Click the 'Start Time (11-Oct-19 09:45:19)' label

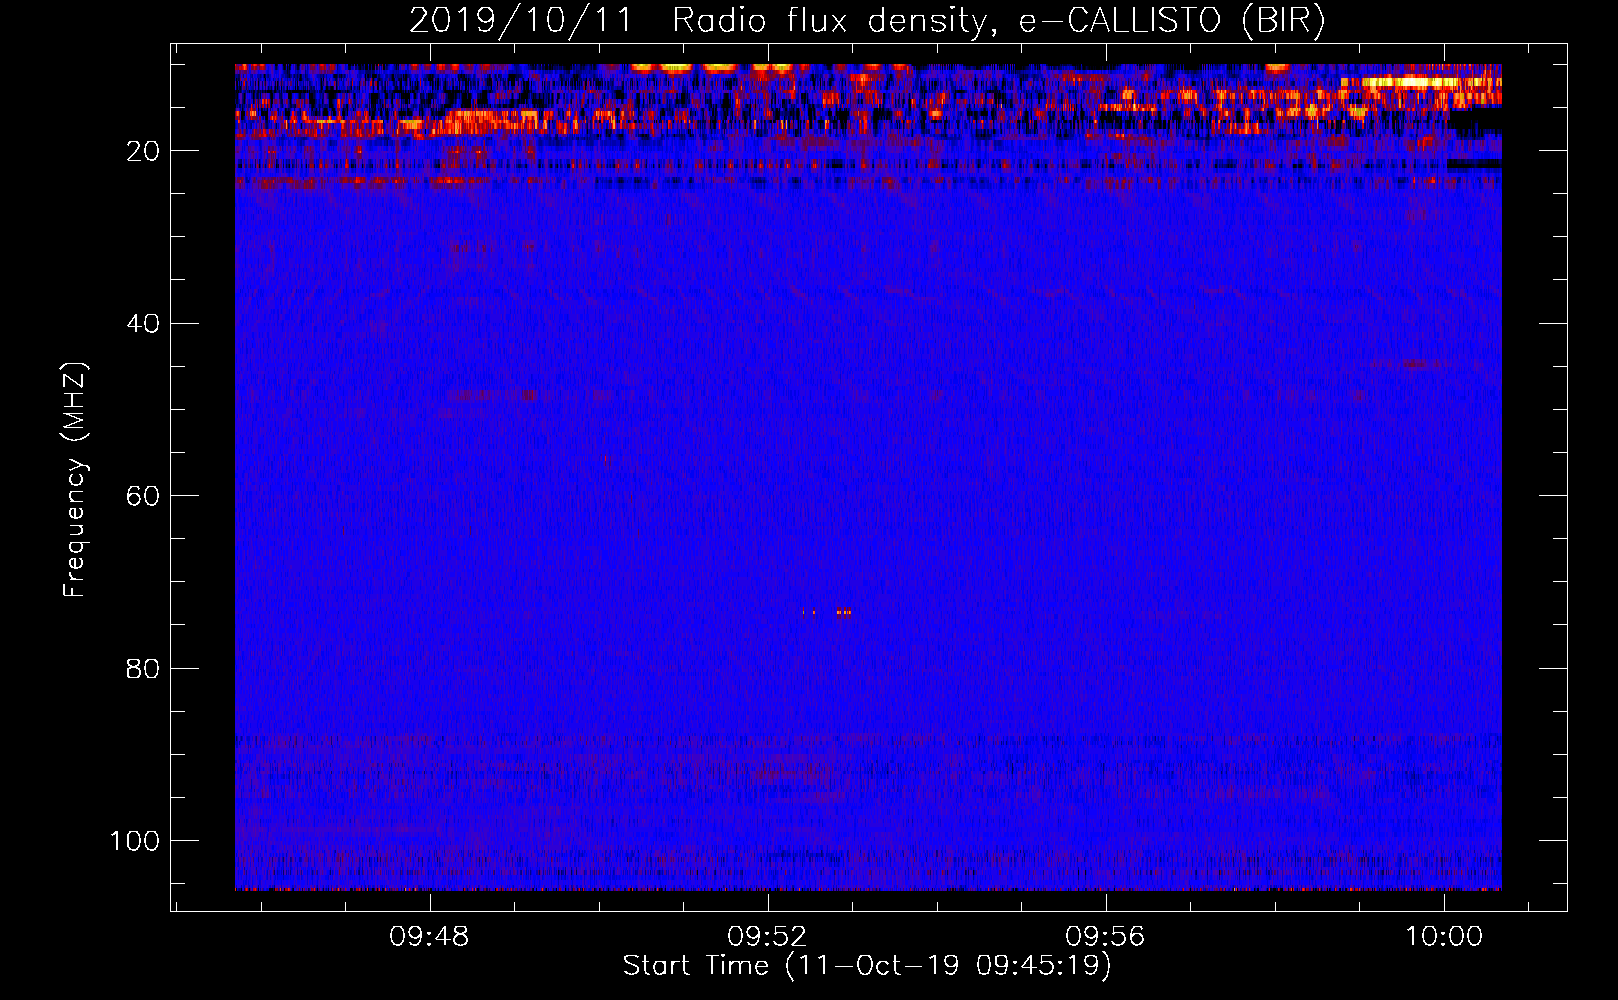pyautogui.click(x=867, y=966)
